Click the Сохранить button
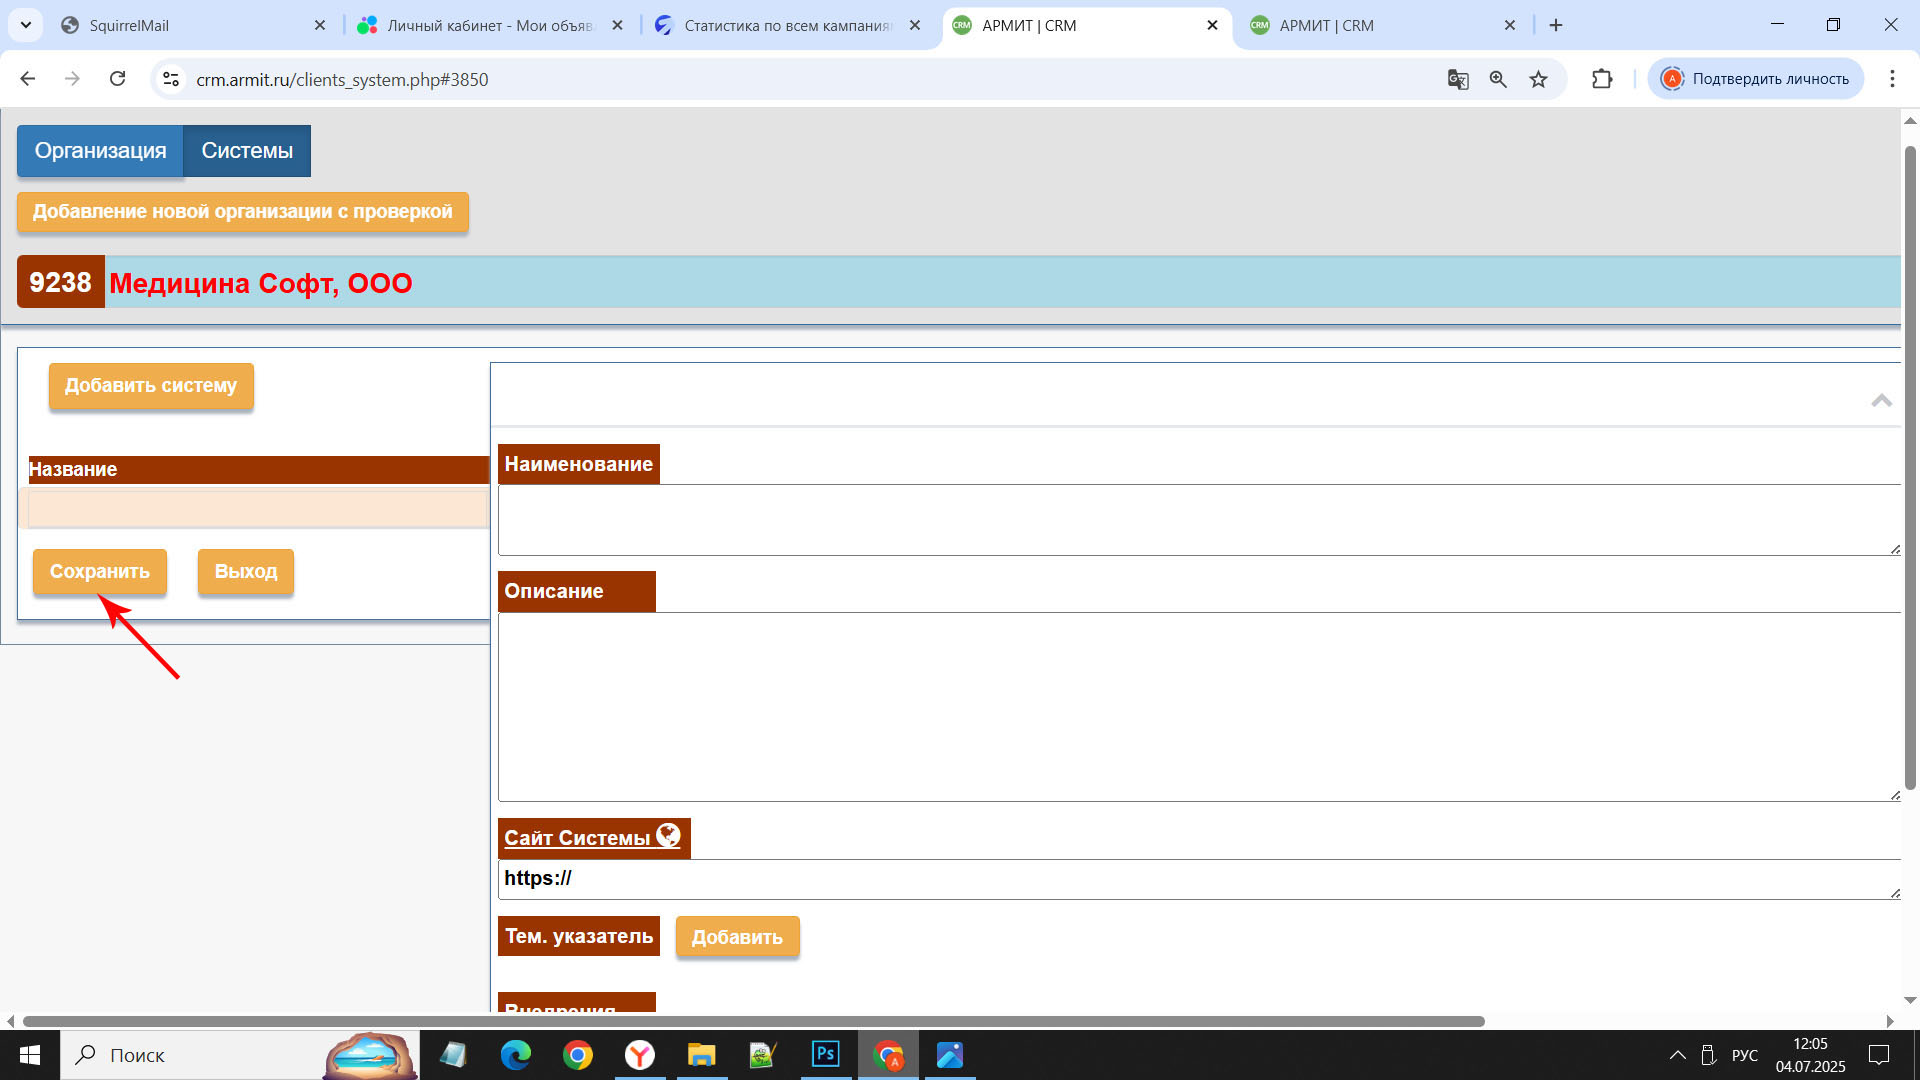 (100, 572)
